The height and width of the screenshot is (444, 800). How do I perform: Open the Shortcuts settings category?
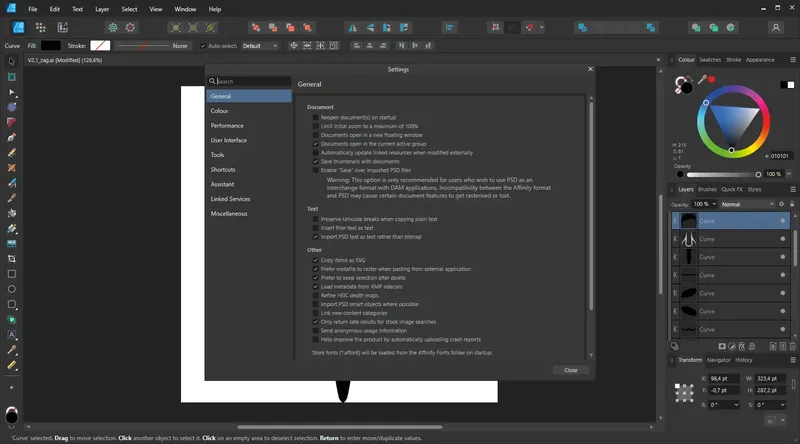click(249, 169)
